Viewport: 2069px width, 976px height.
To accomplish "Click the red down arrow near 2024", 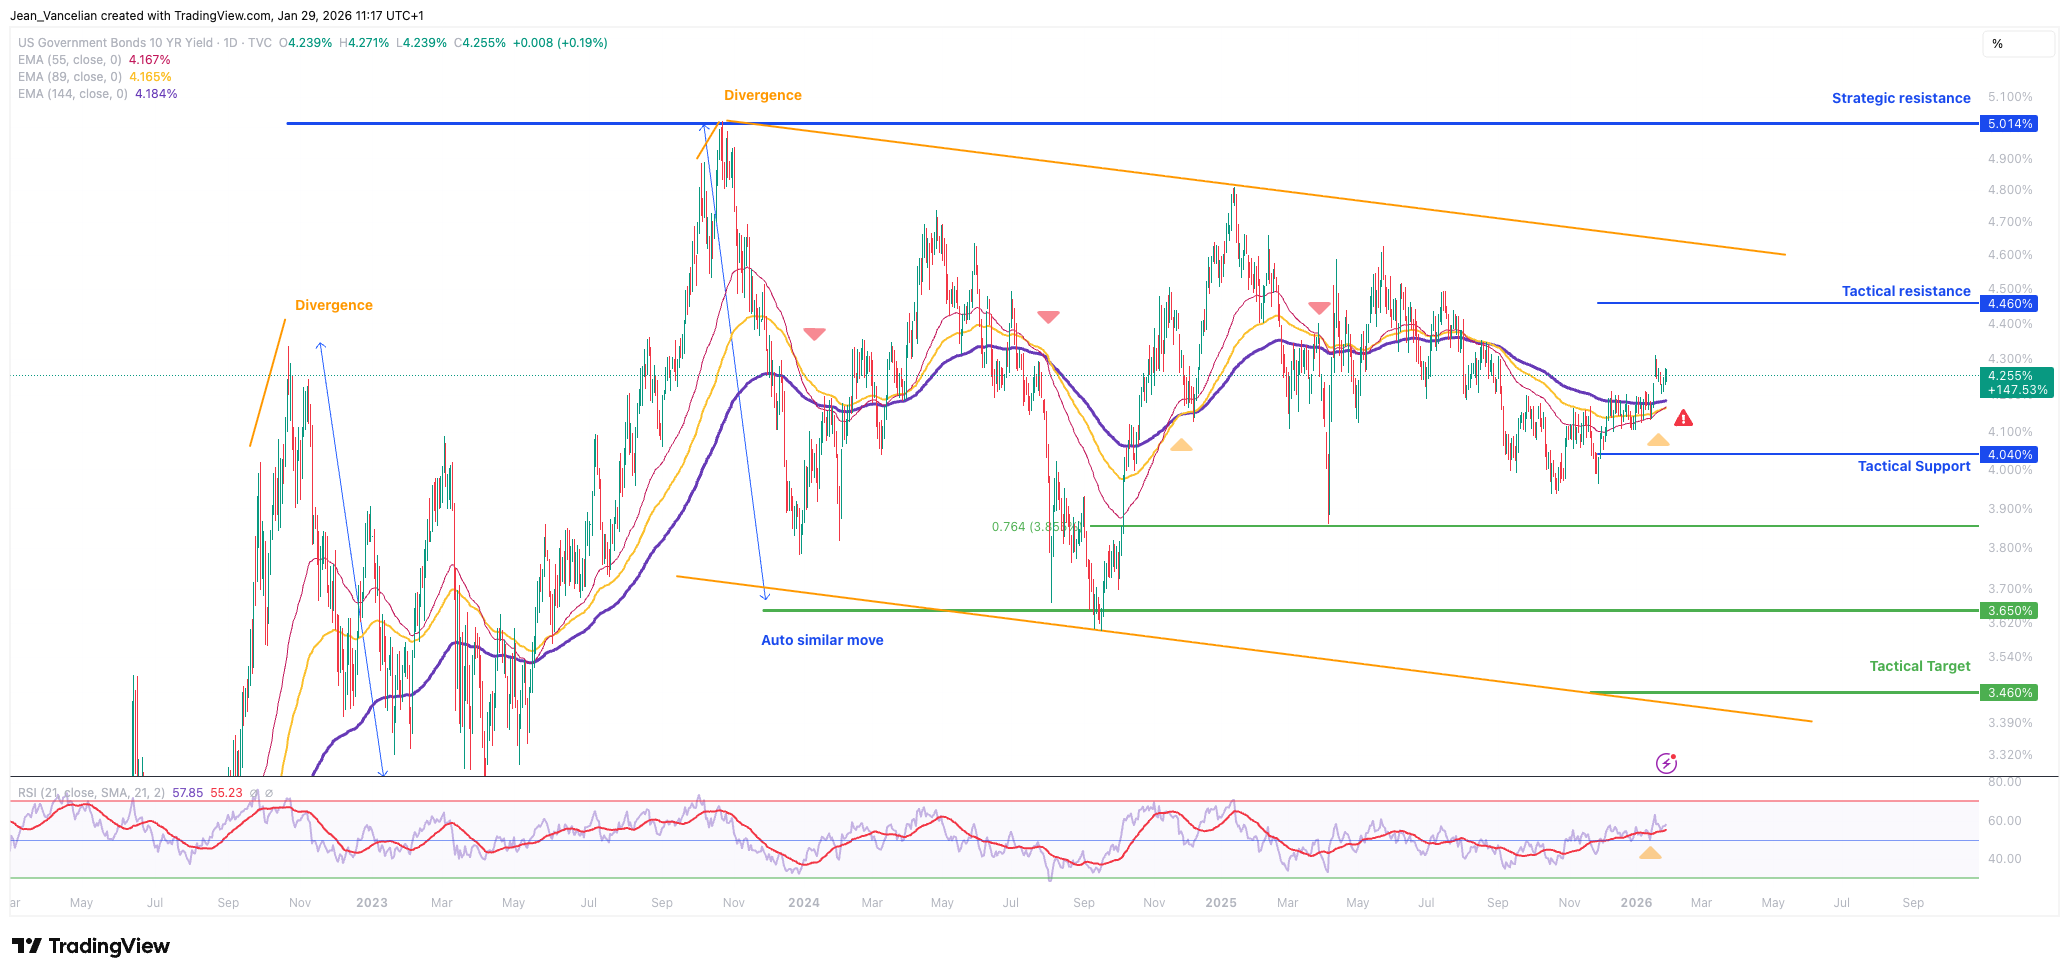I will coord(815,333).
